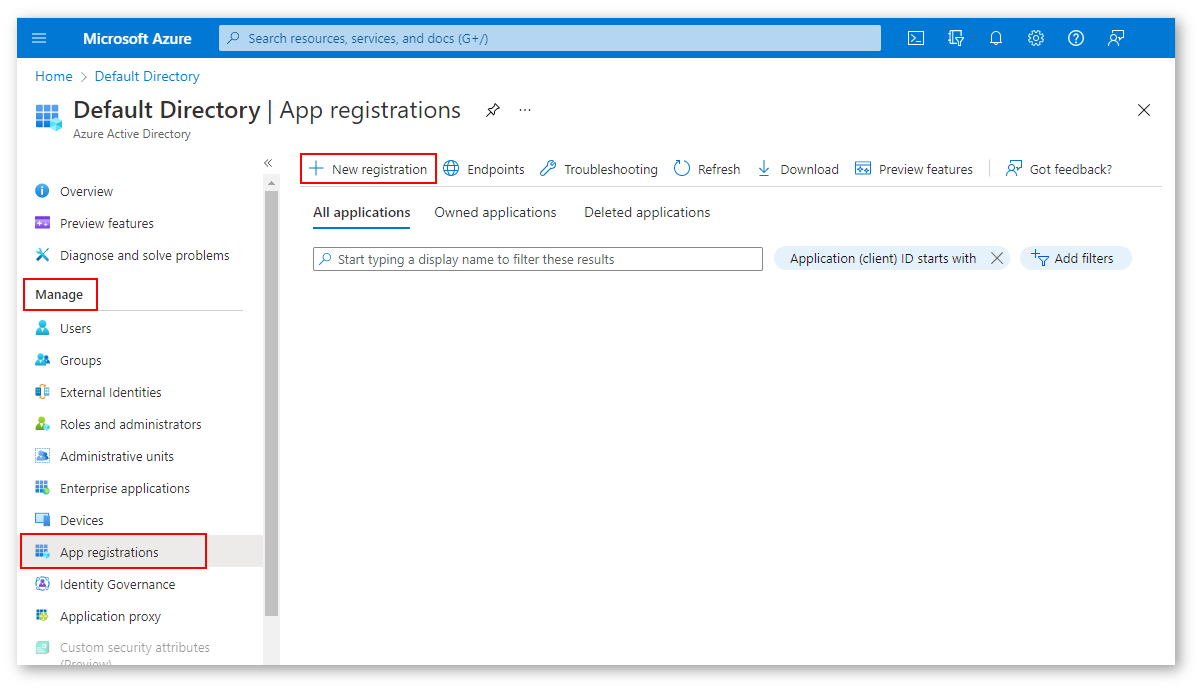Click the sidebar scroll-up arrow
Screen dimensions: 1201x691
coord(271,183)
